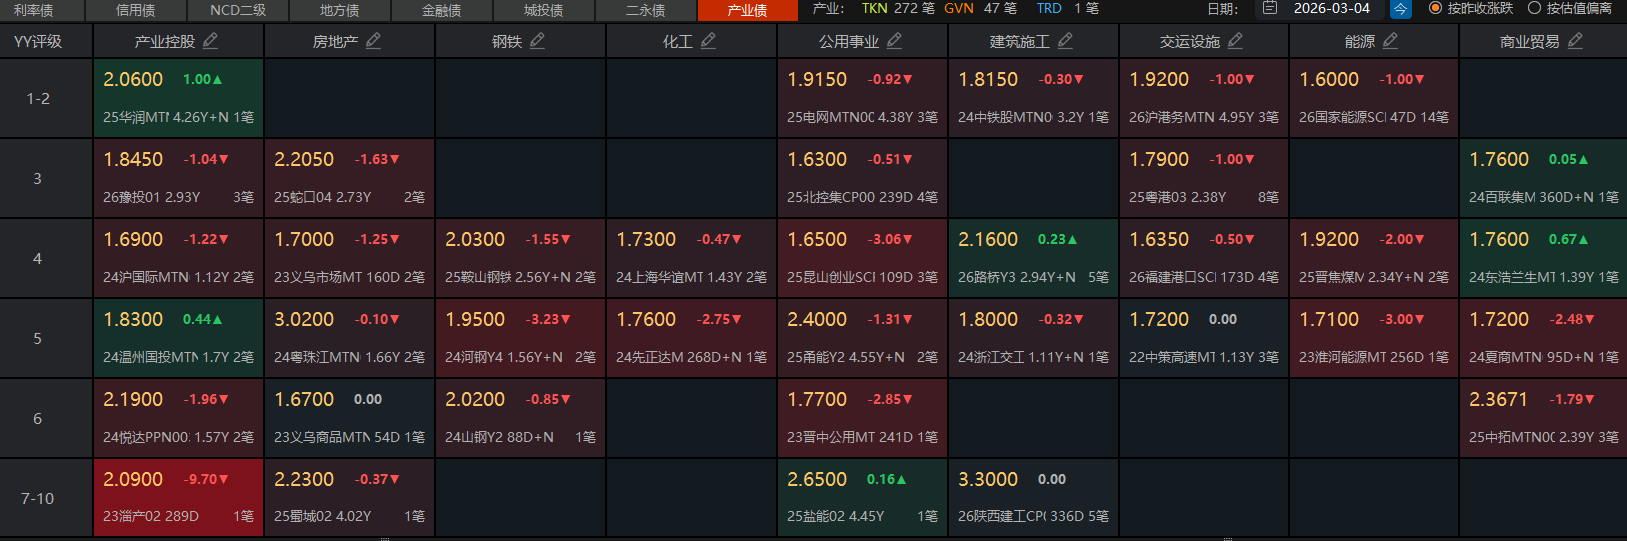
Task: Open the 25华润MTN cell at 2.0600
Action: [x=178, y=98]
